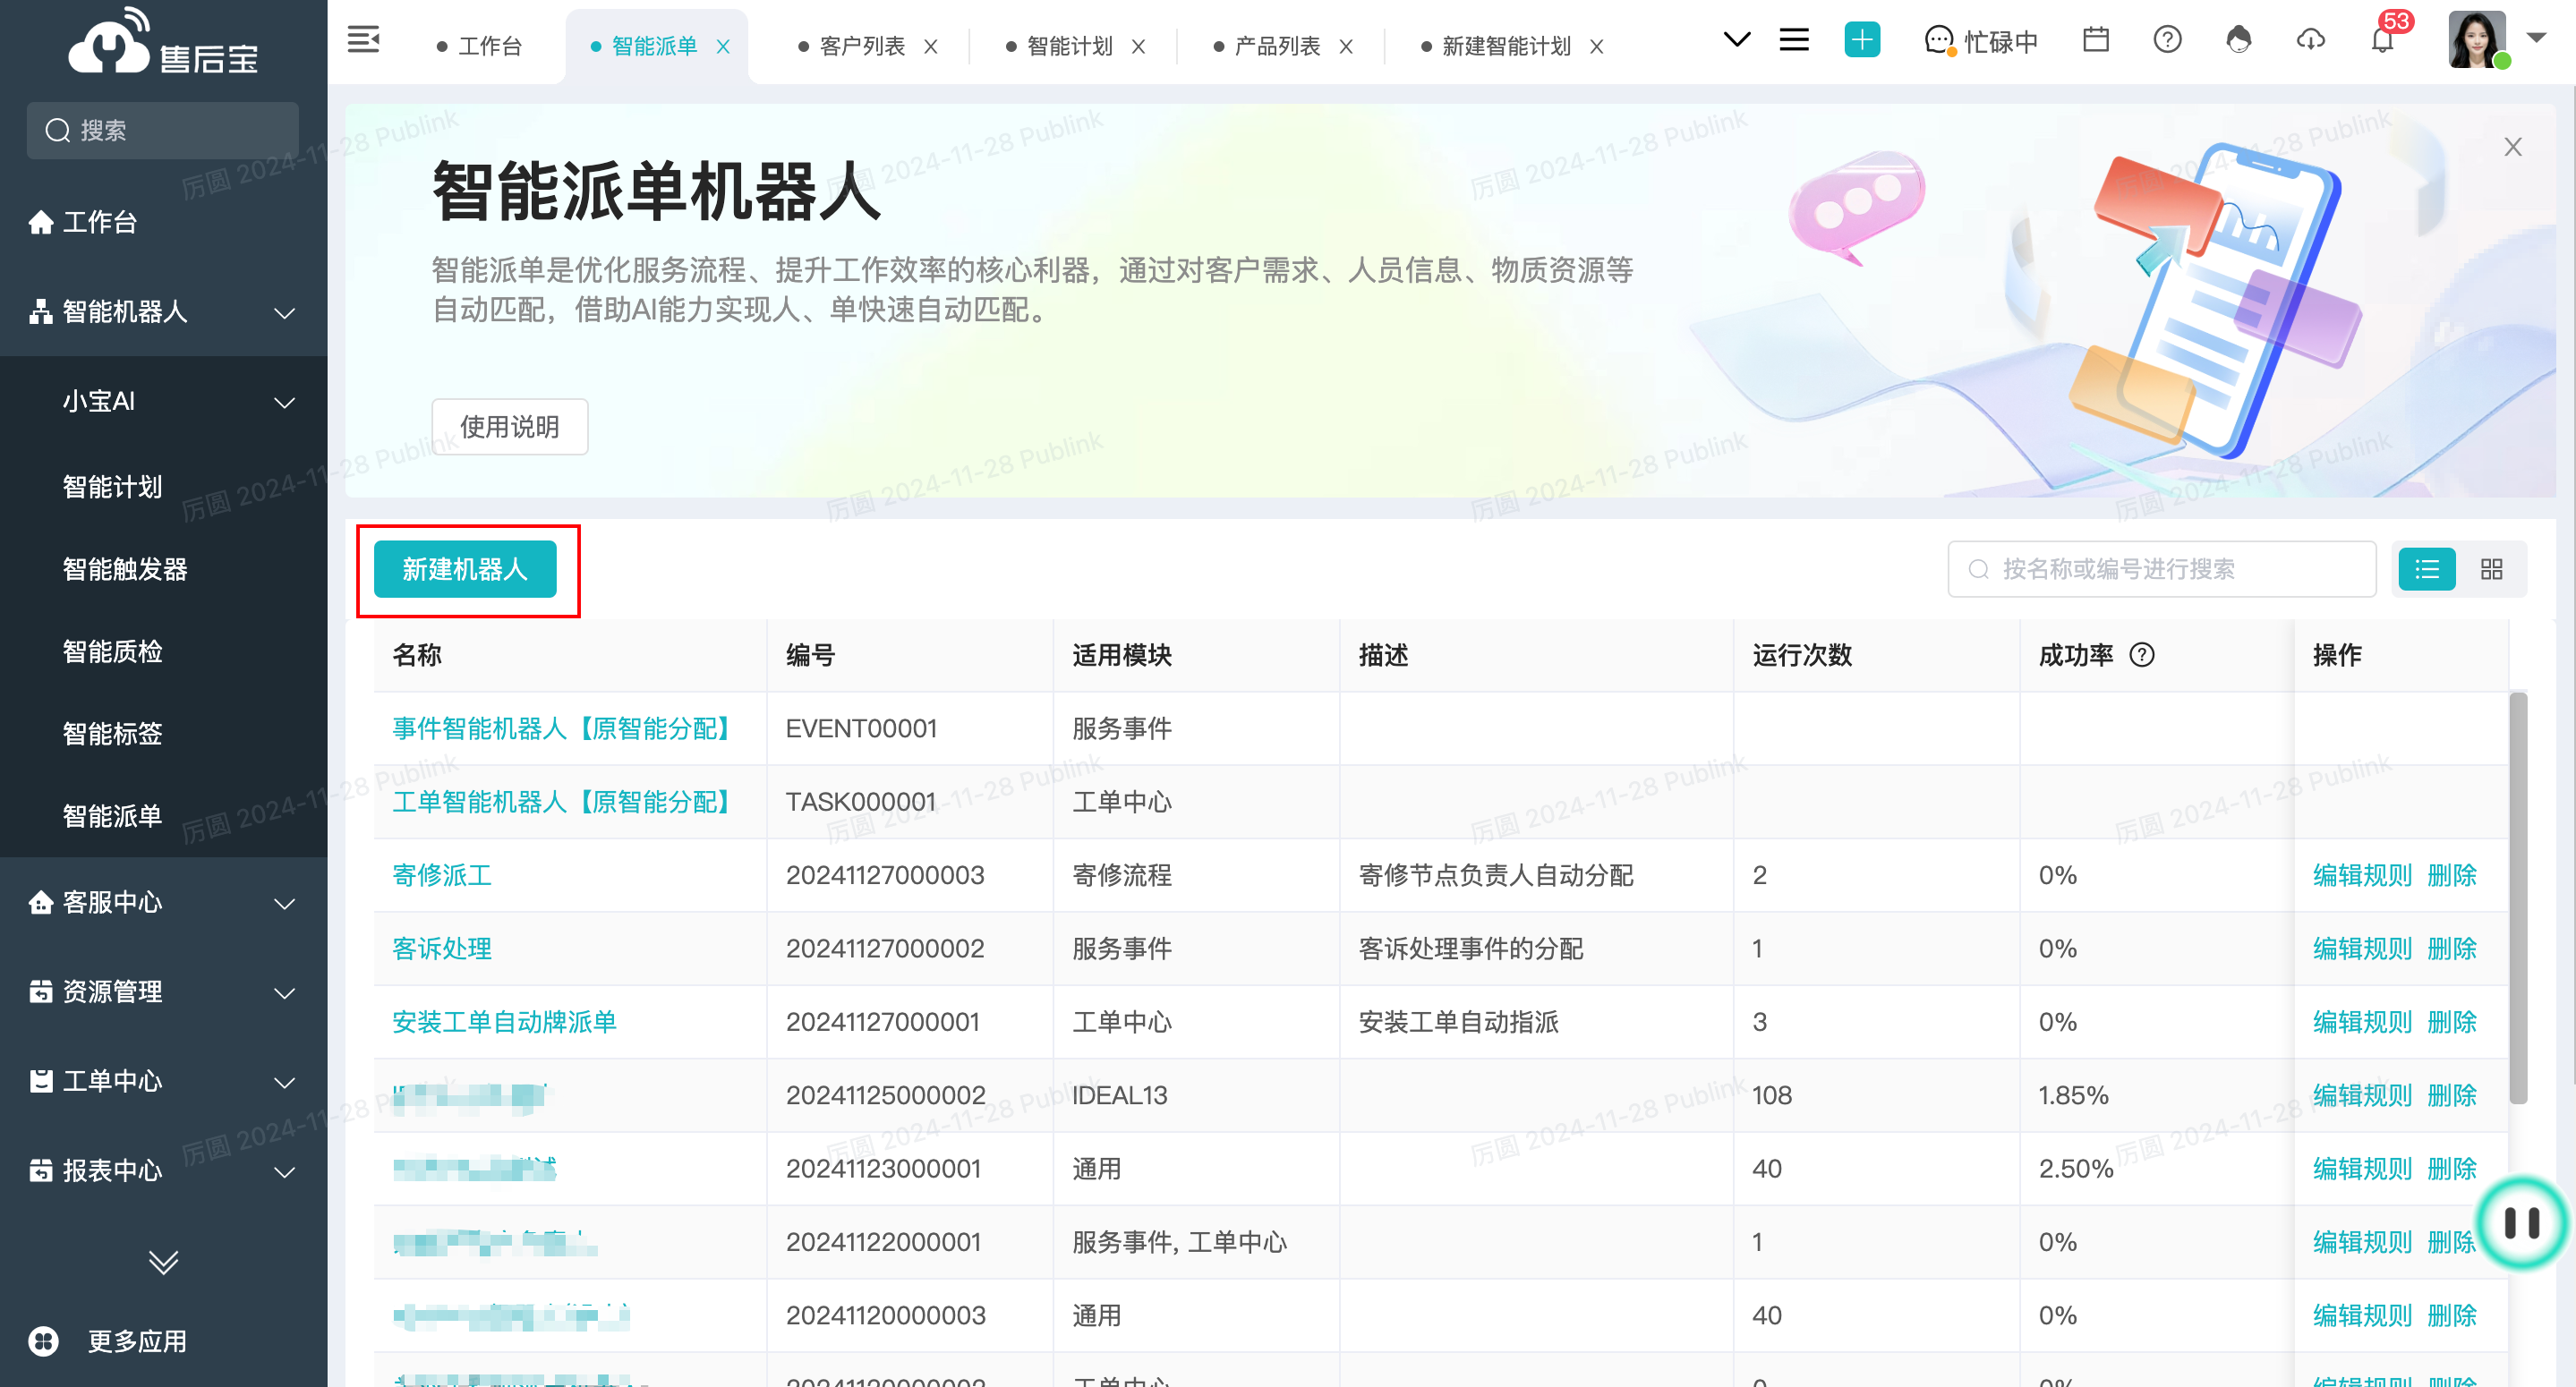The image size is (2576, 1387).
Task: Open 智能计划 in the sidebar
Action: coord(112,487)
